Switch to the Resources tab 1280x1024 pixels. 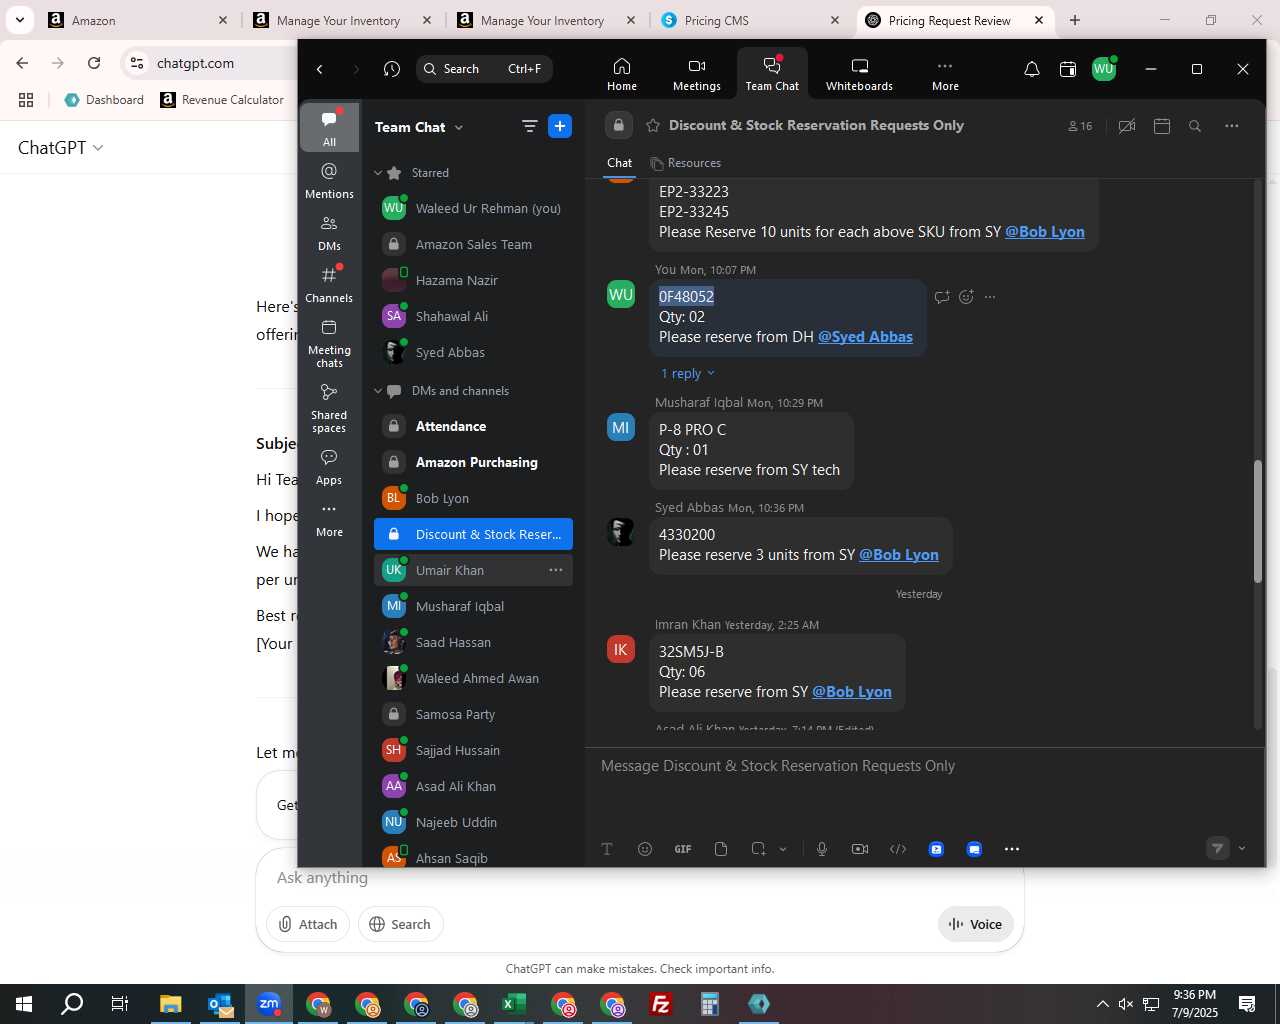pos(686,163)
